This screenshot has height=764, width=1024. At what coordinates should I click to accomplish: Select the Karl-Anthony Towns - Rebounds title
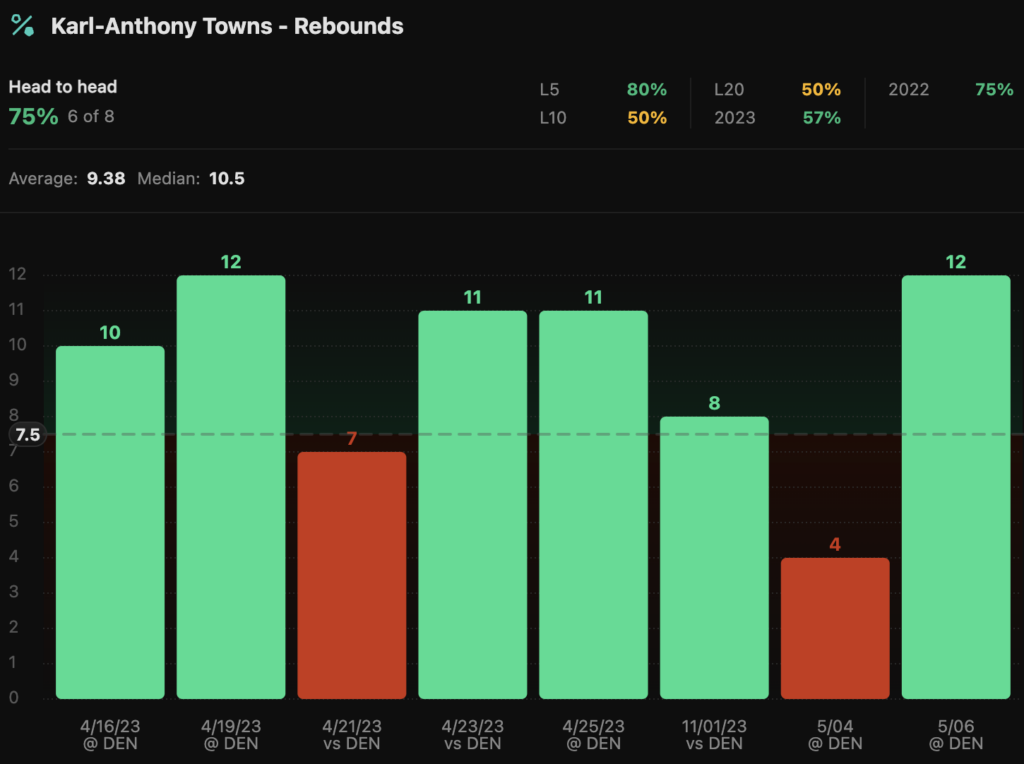coord(227,26)
